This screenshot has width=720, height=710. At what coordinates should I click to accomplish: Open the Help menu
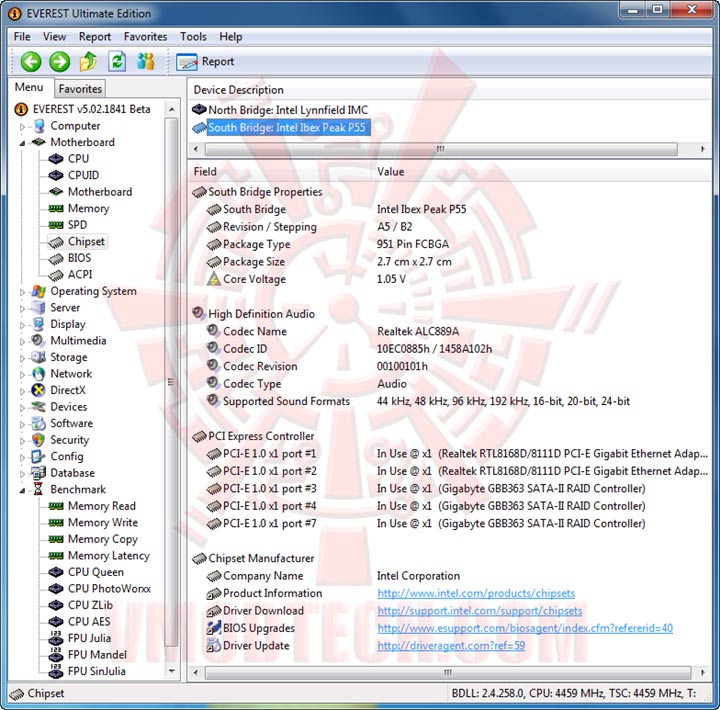[231, 37]
